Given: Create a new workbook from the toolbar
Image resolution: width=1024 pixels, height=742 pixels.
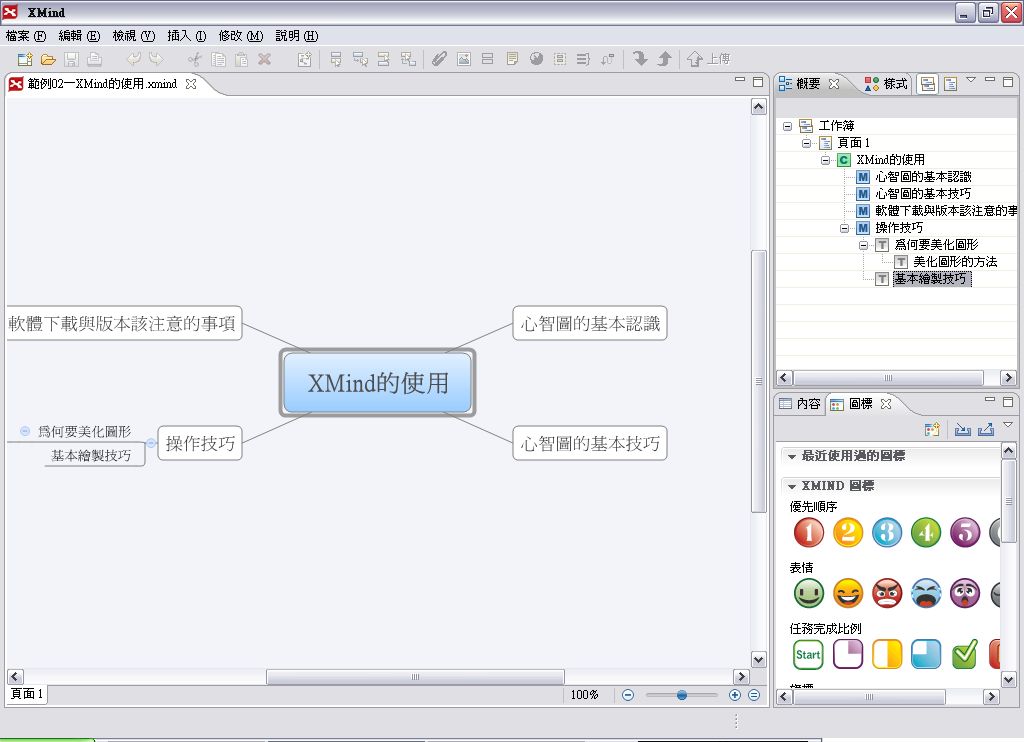Looking at the screenshot, I should (25, 59).
